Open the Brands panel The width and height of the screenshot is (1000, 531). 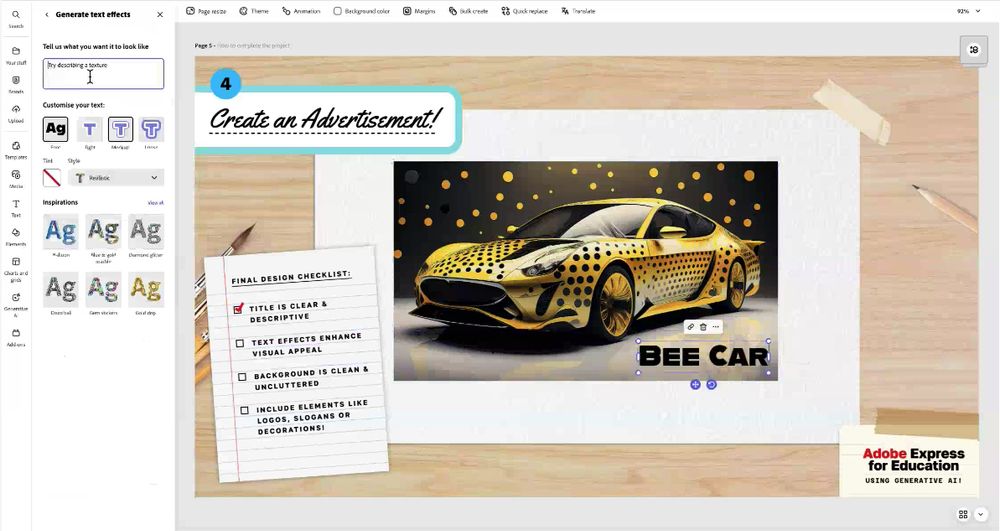point(16,85)
